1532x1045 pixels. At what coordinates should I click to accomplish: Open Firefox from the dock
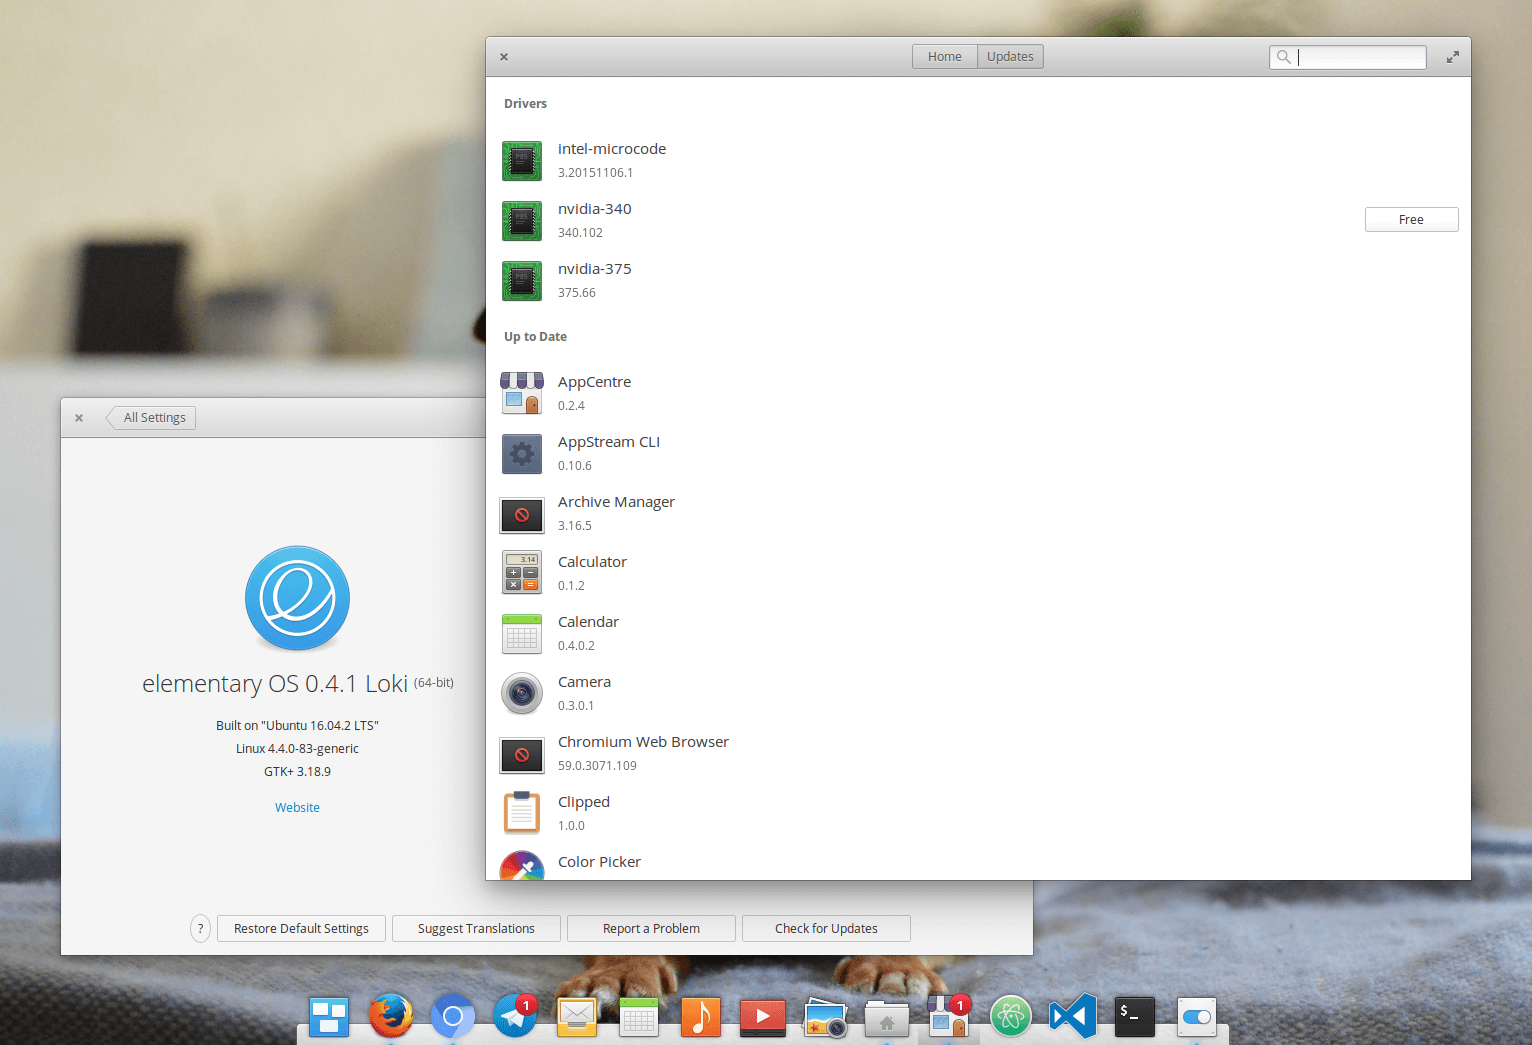pos(391,1017)
